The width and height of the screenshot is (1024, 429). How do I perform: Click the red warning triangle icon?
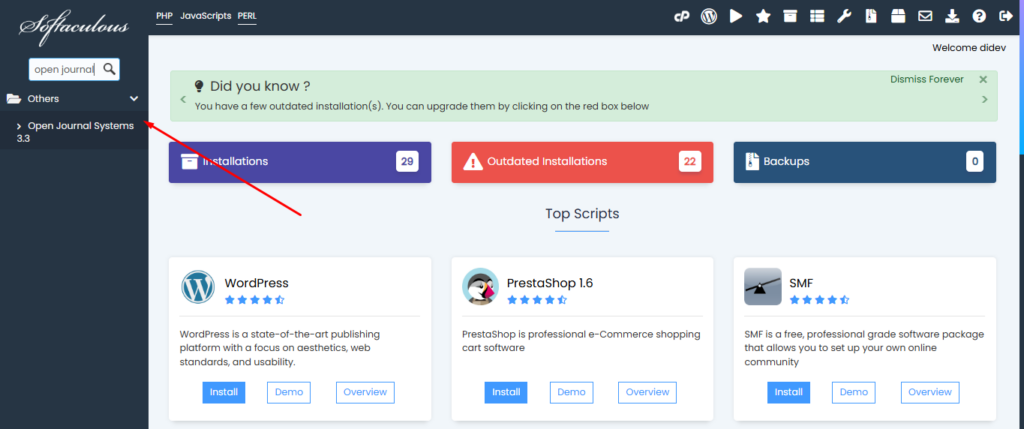pos(473,161)
